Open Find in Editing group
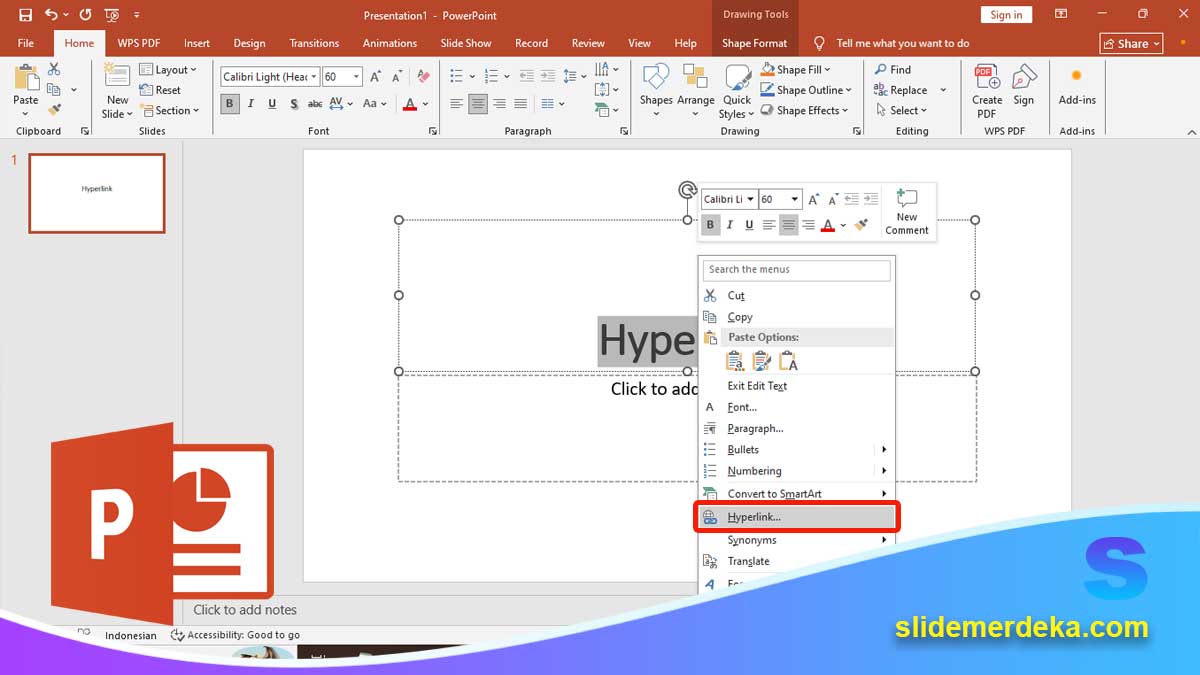Image resolution: width=1200 pixels, height=675 pixels. (x=893, y=70)
